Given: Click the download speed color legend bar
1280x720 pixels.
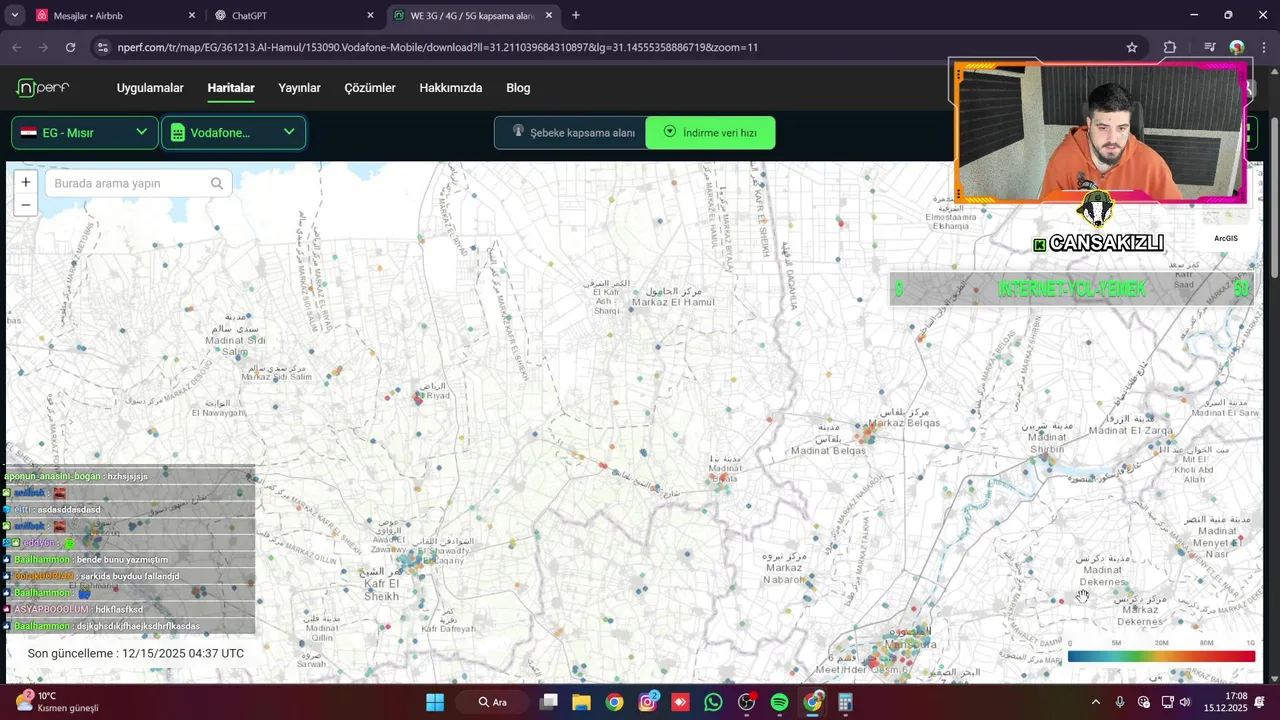Looking at the screenshot, I should click(1161, 656).
